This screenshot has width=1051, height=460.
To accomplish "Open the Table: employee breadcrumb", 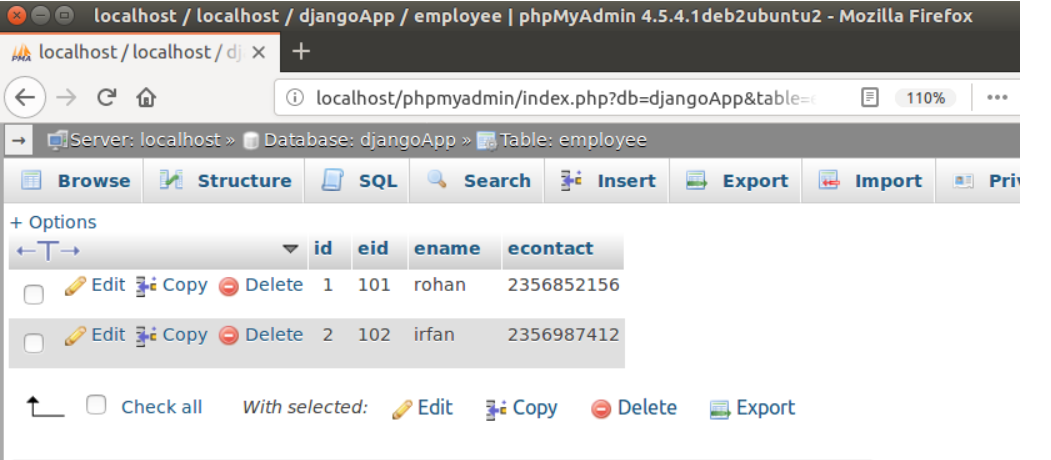I will tap(562, 140).
